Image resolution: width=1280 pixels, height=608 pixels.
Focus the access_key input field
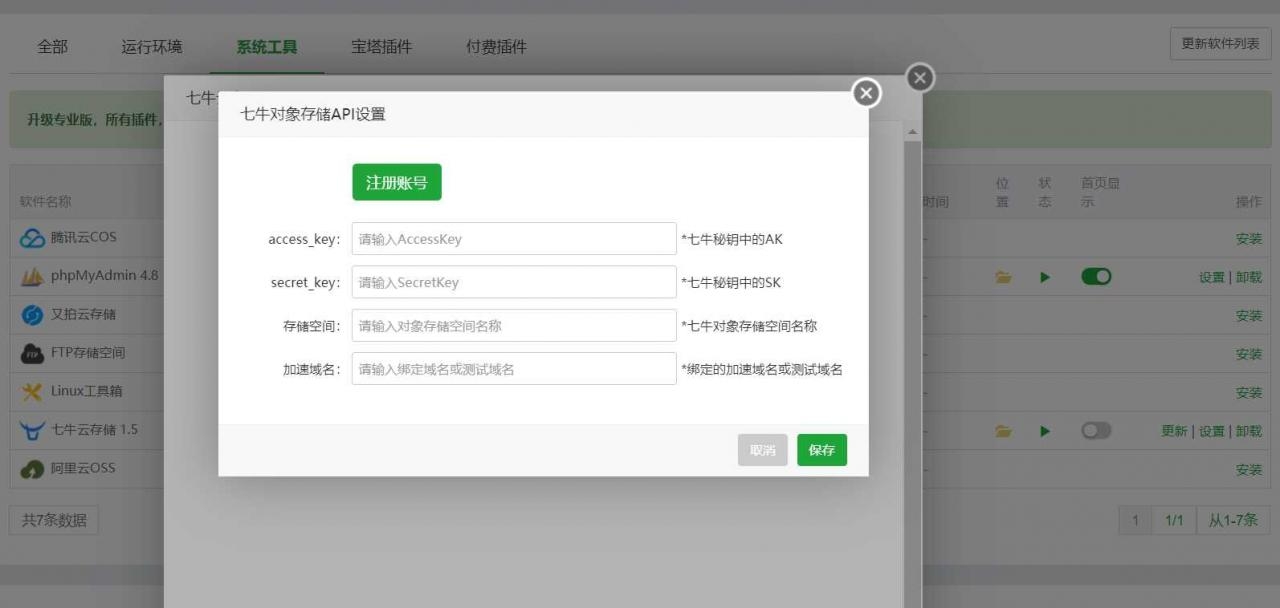(514, 239)
